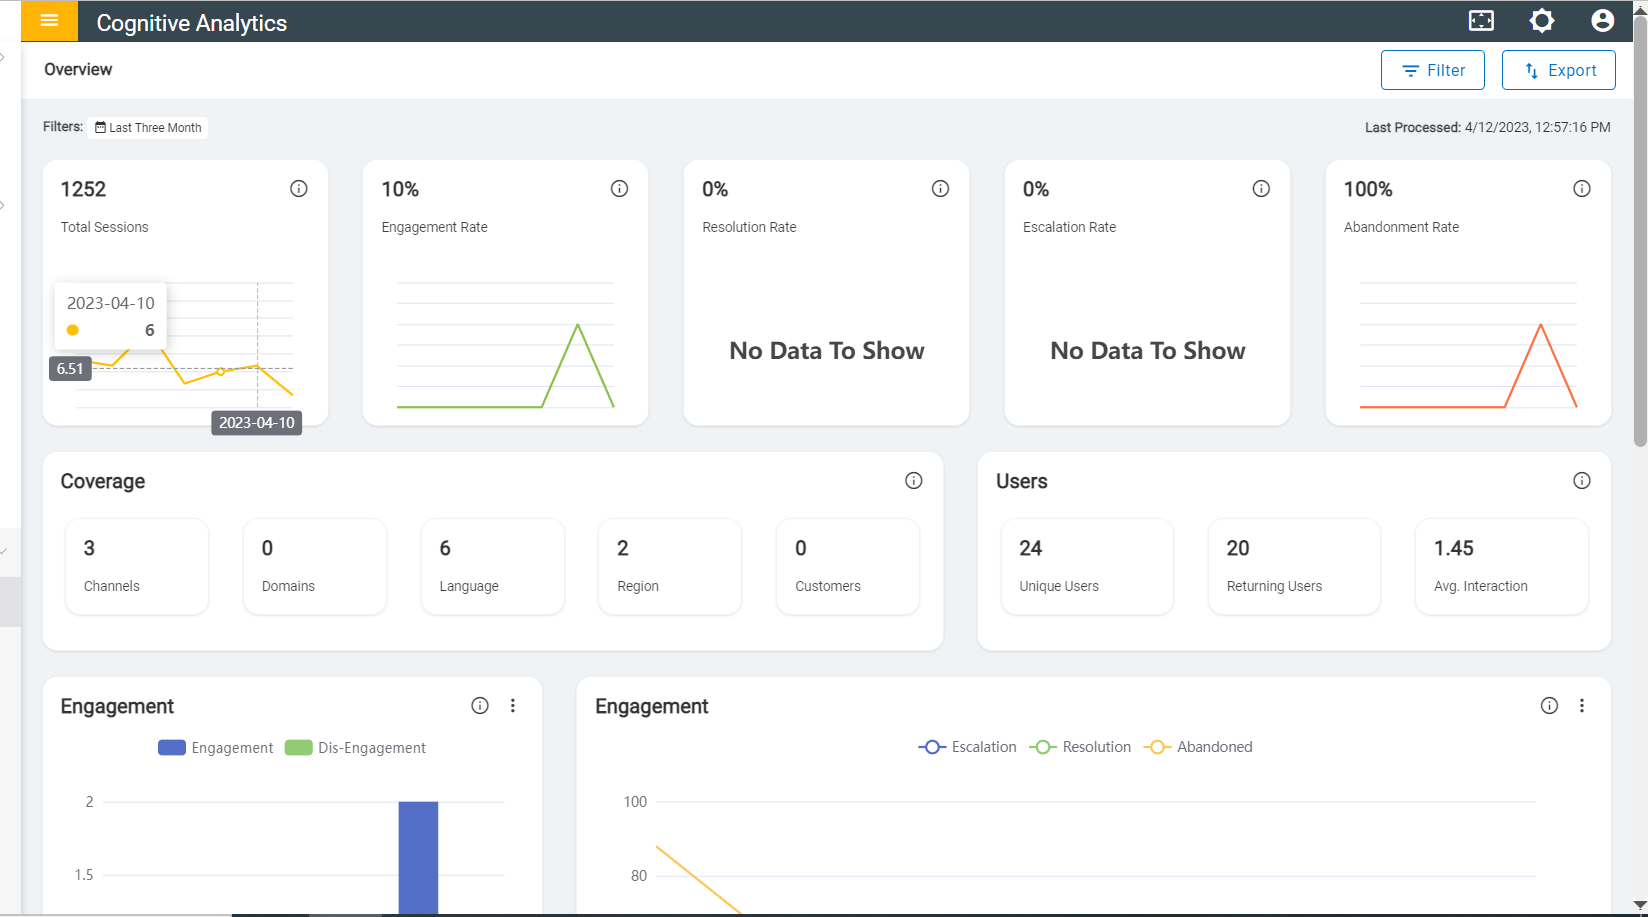Hide Escalation line in chart legend
The image size is (1648, 917).
[x=968, y=747]
